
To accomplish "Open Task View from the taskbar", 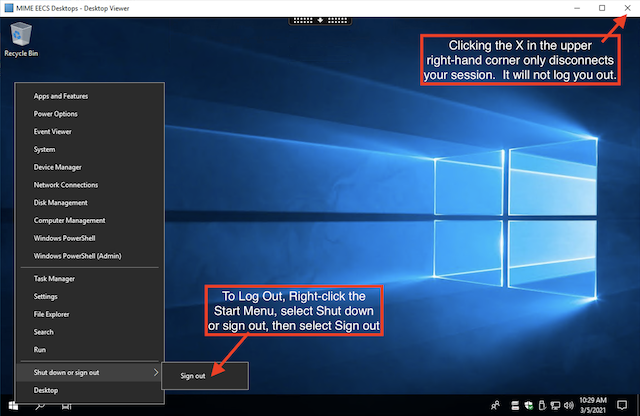I will click(66, 407).
